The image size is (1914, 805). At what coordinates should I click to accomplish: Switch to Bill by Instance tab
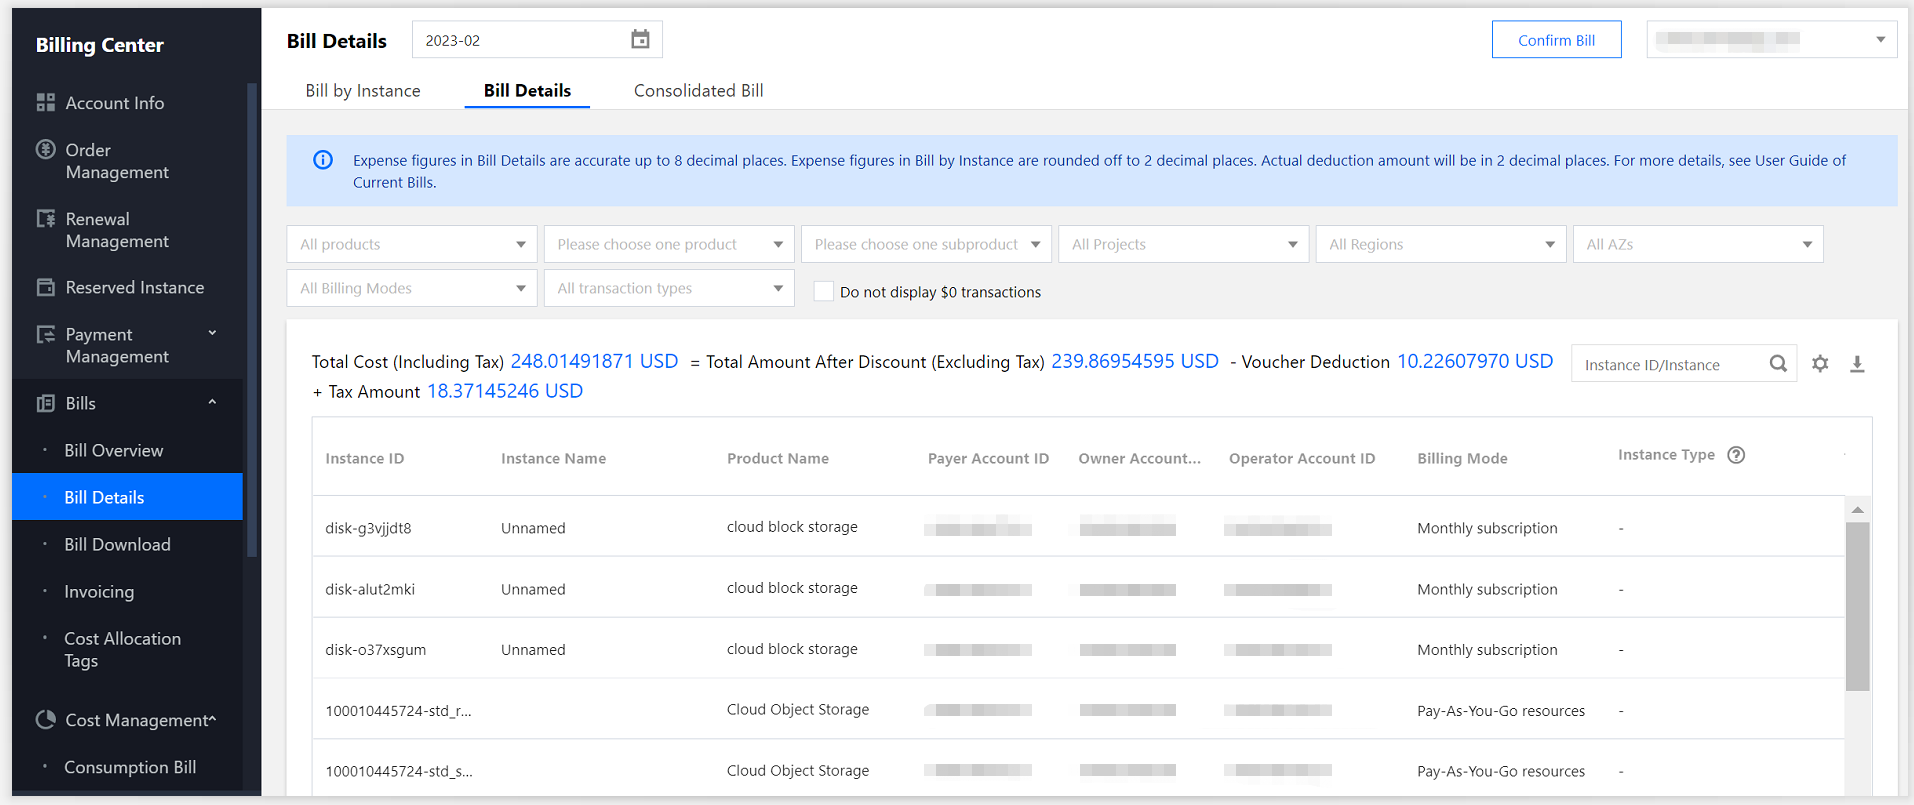pyautogui.click(x=363, y=91)
